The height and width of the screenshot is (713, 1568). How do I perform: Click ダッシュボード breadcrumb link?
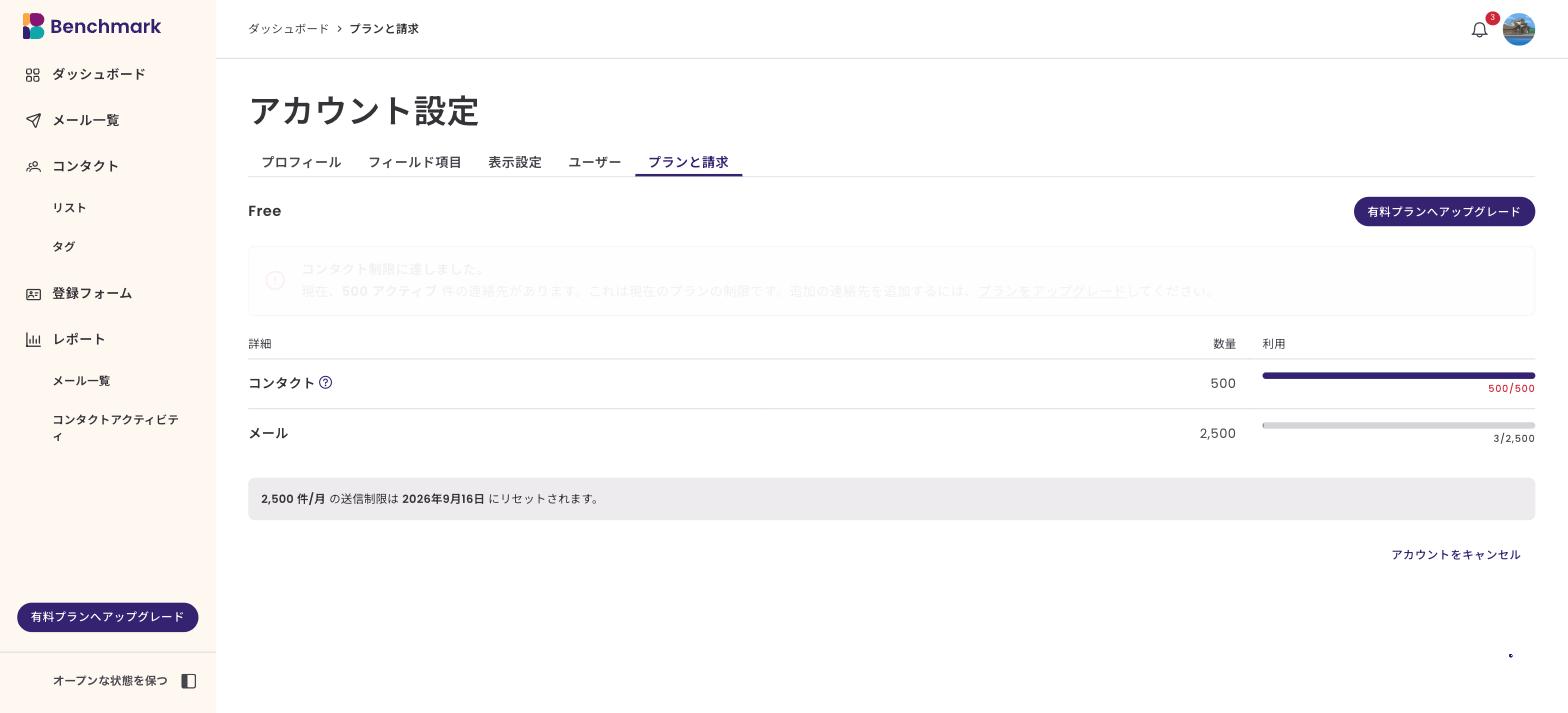click(288, 29)
